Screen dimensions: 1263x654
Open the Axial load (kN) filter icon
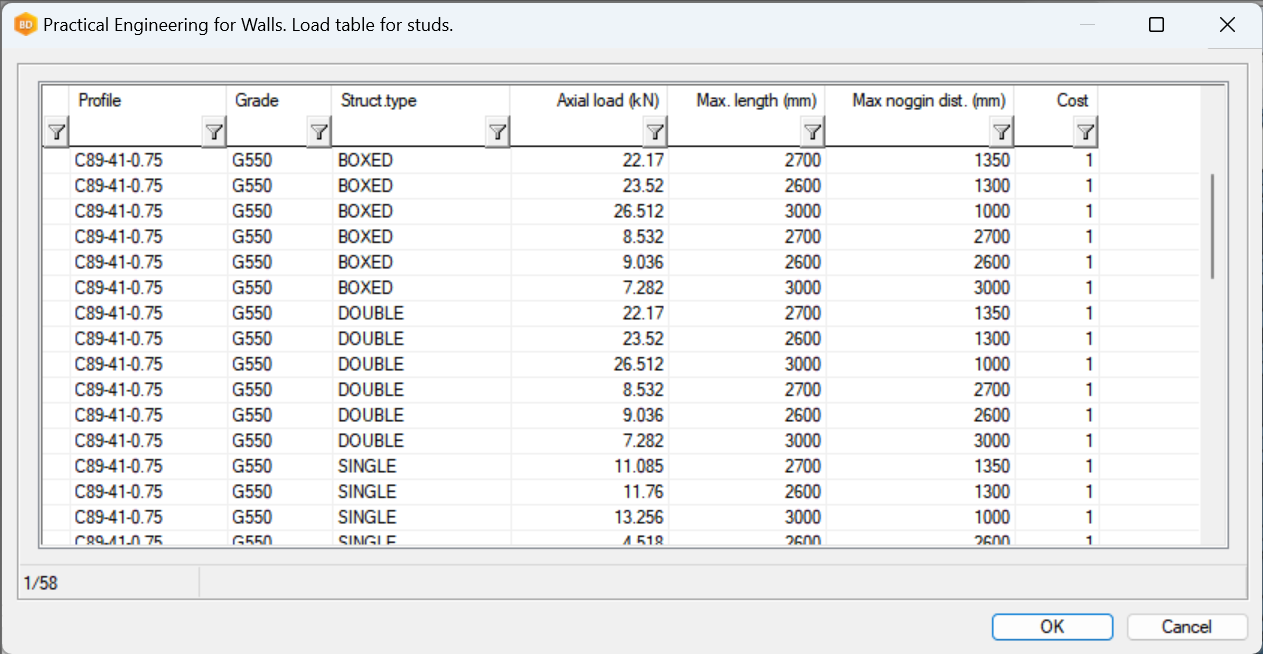[655, 132]
